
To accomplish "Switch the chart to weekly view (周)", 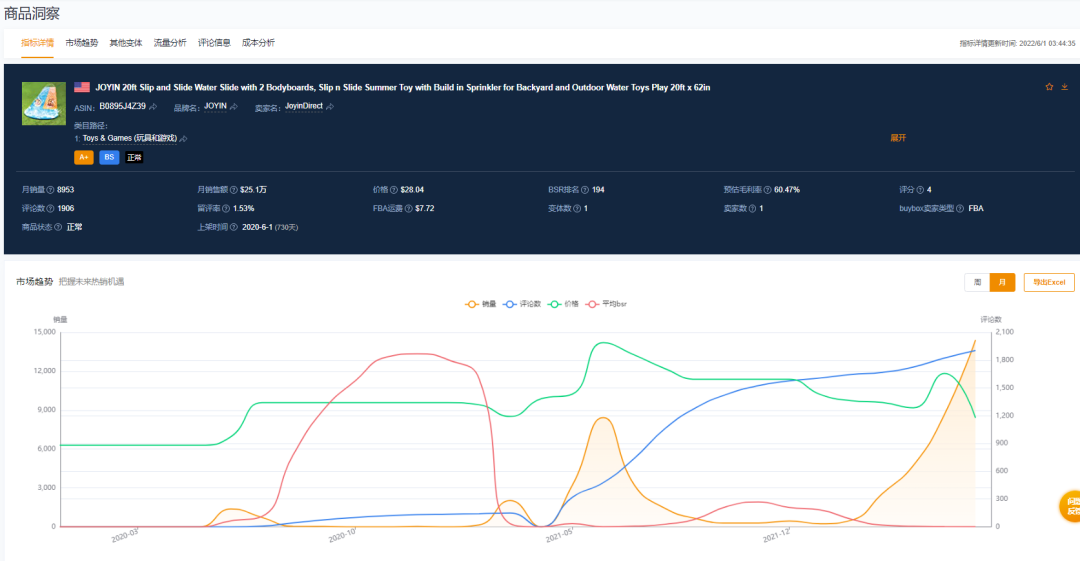I will [977, 283].
